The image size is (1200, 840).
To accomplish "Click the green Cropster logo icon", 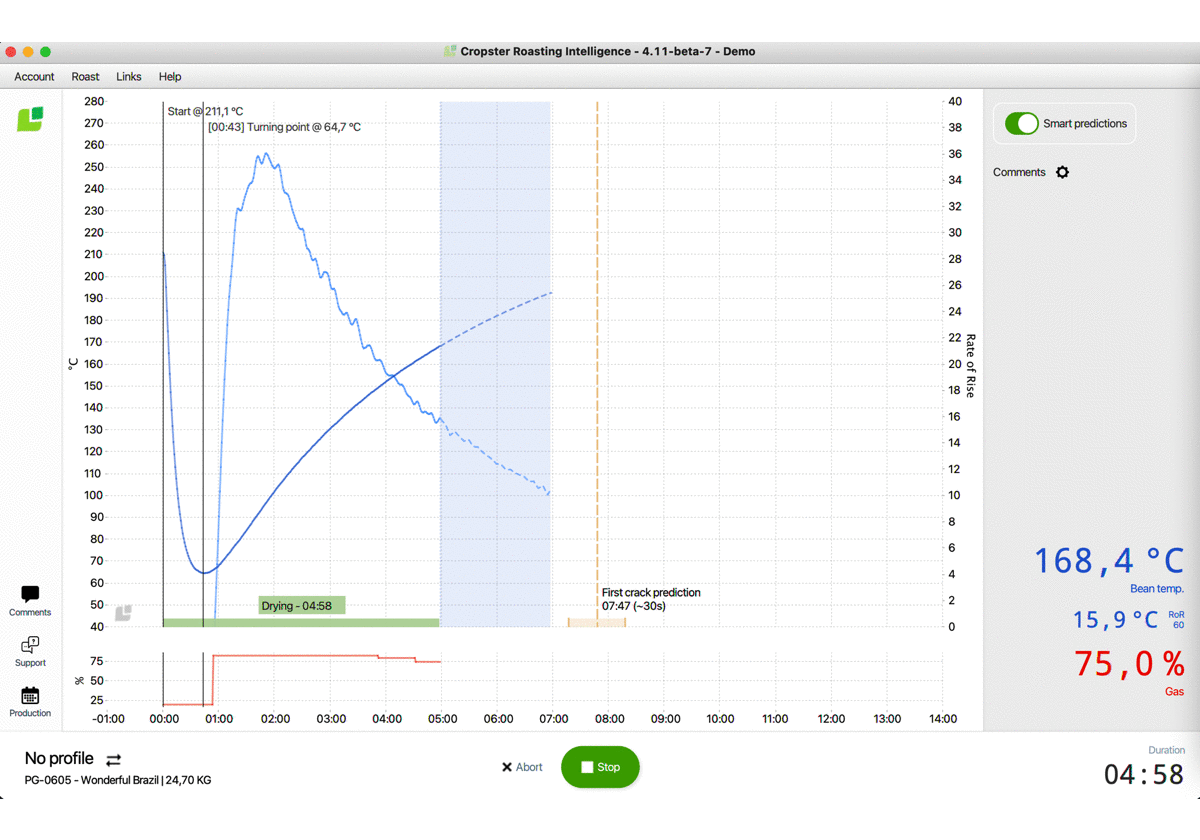I will point(30,119).
